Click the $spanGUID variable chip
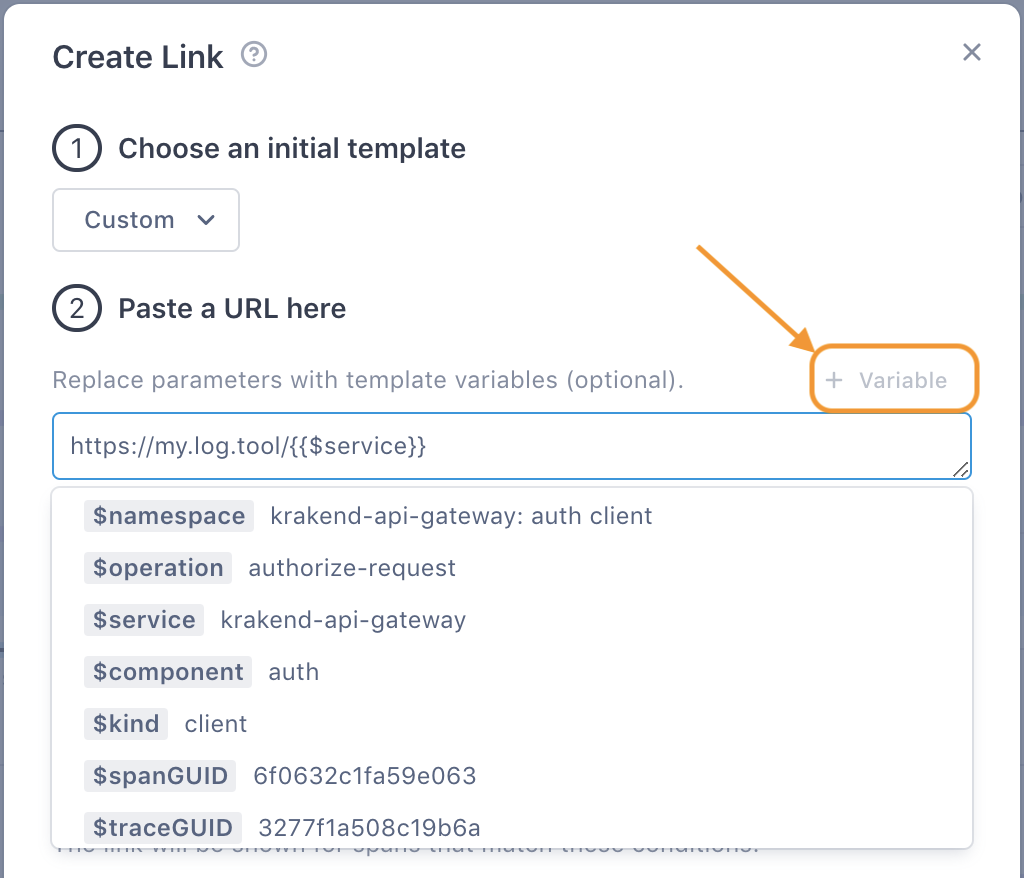The height and width of the screenshot is (878, 1024). tap(158, 776)
